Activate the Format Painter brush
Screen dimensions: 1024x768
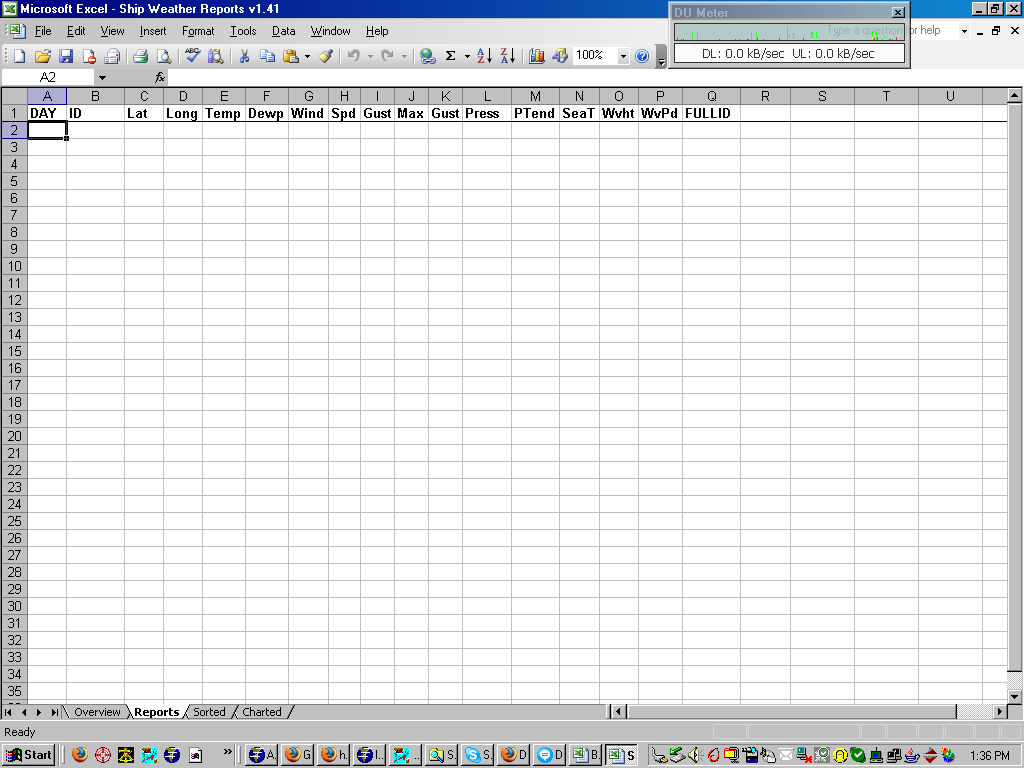pos(326,56)
